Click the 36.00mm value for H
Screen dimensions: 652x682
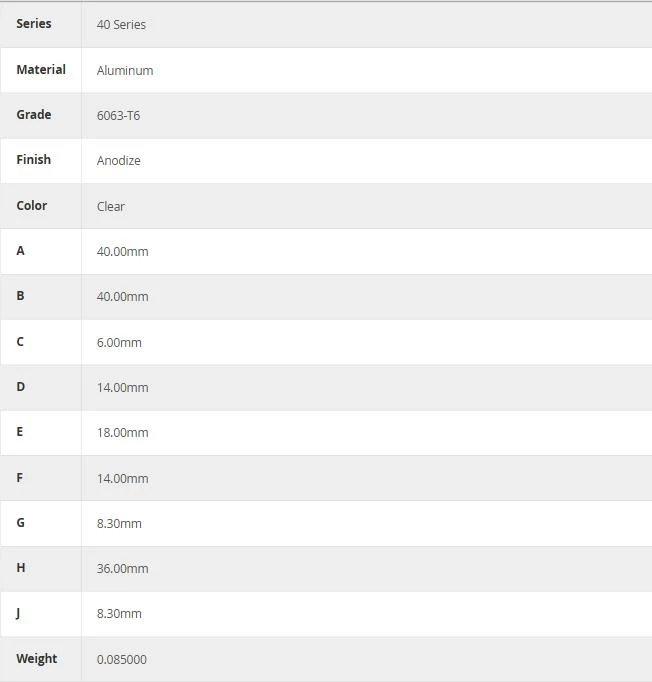pyautogui.click(x=123, y=568)
